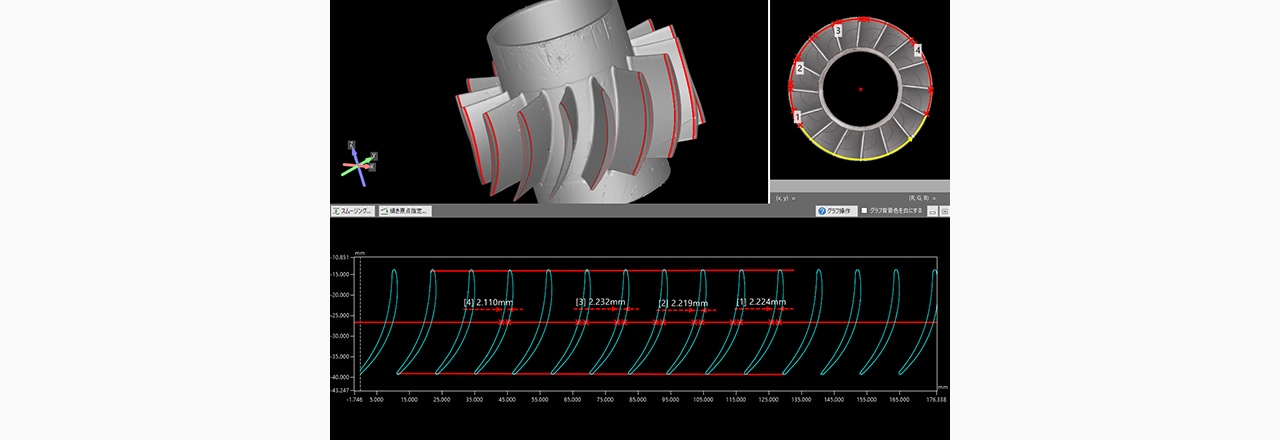Select the [3] 2.232mm measurement label
Screen dimensions: 1280x440
click(x=600, y=302)
